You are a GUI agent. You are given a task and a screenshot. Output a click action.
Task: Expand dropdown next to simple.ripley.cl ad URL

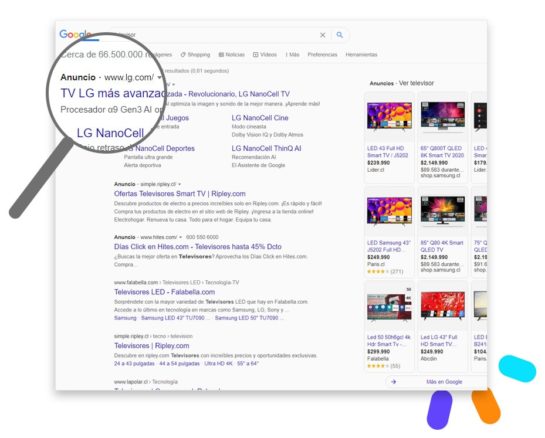tap(180, 184)
